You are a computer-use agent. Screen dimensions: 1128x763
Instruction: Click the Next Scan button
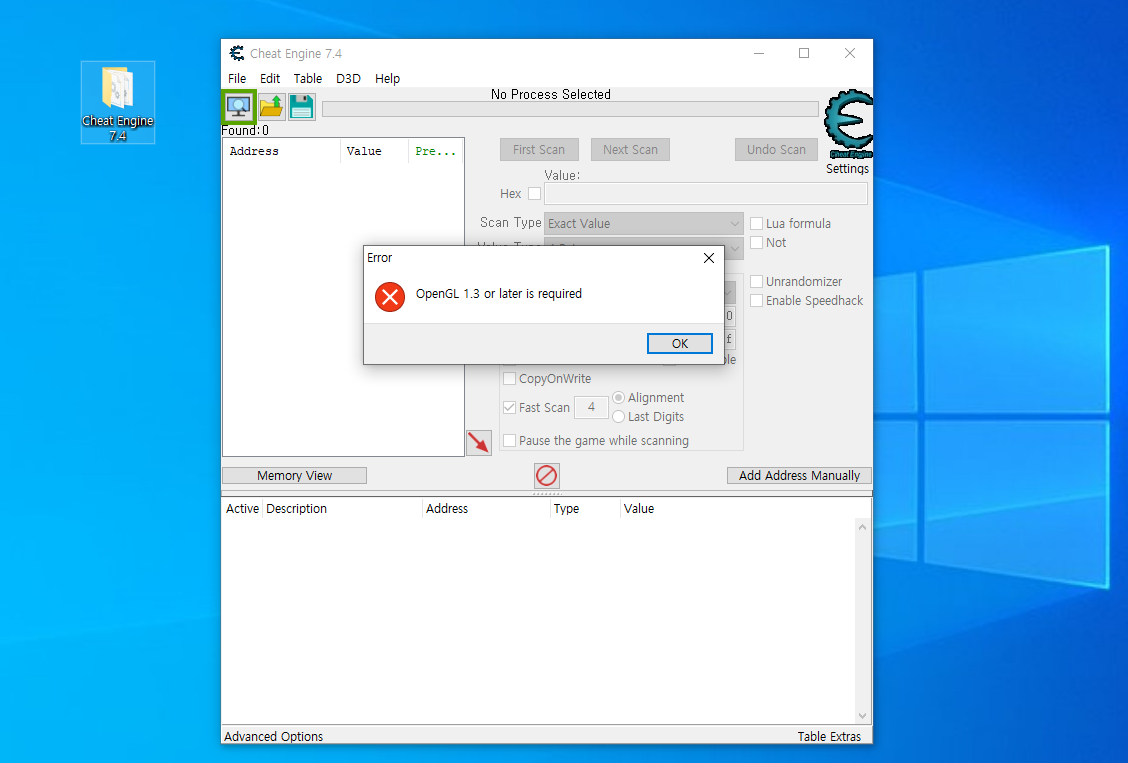click(x=630, y=150)
